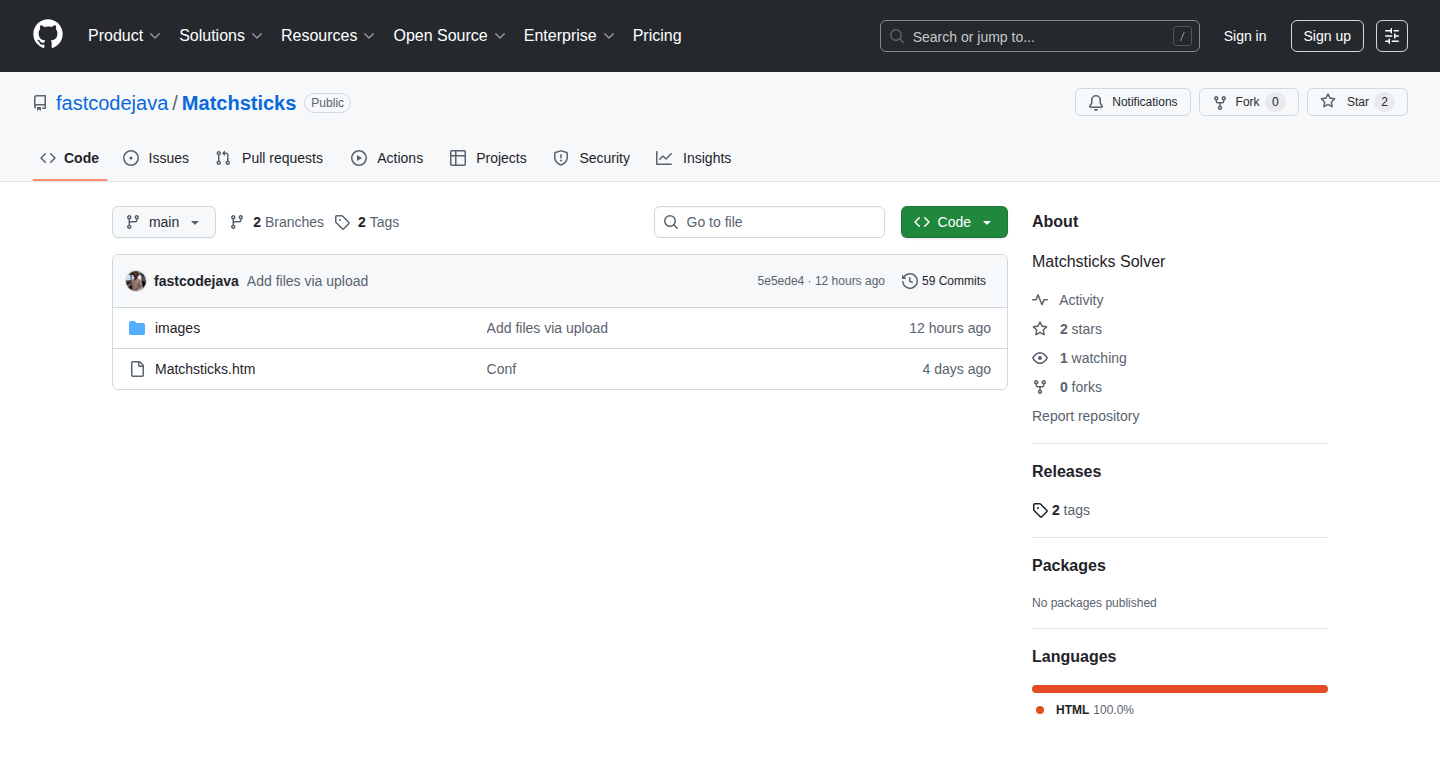Click the Matchsticks.htm file icon

pyautogui.click(x=137, y=369)
